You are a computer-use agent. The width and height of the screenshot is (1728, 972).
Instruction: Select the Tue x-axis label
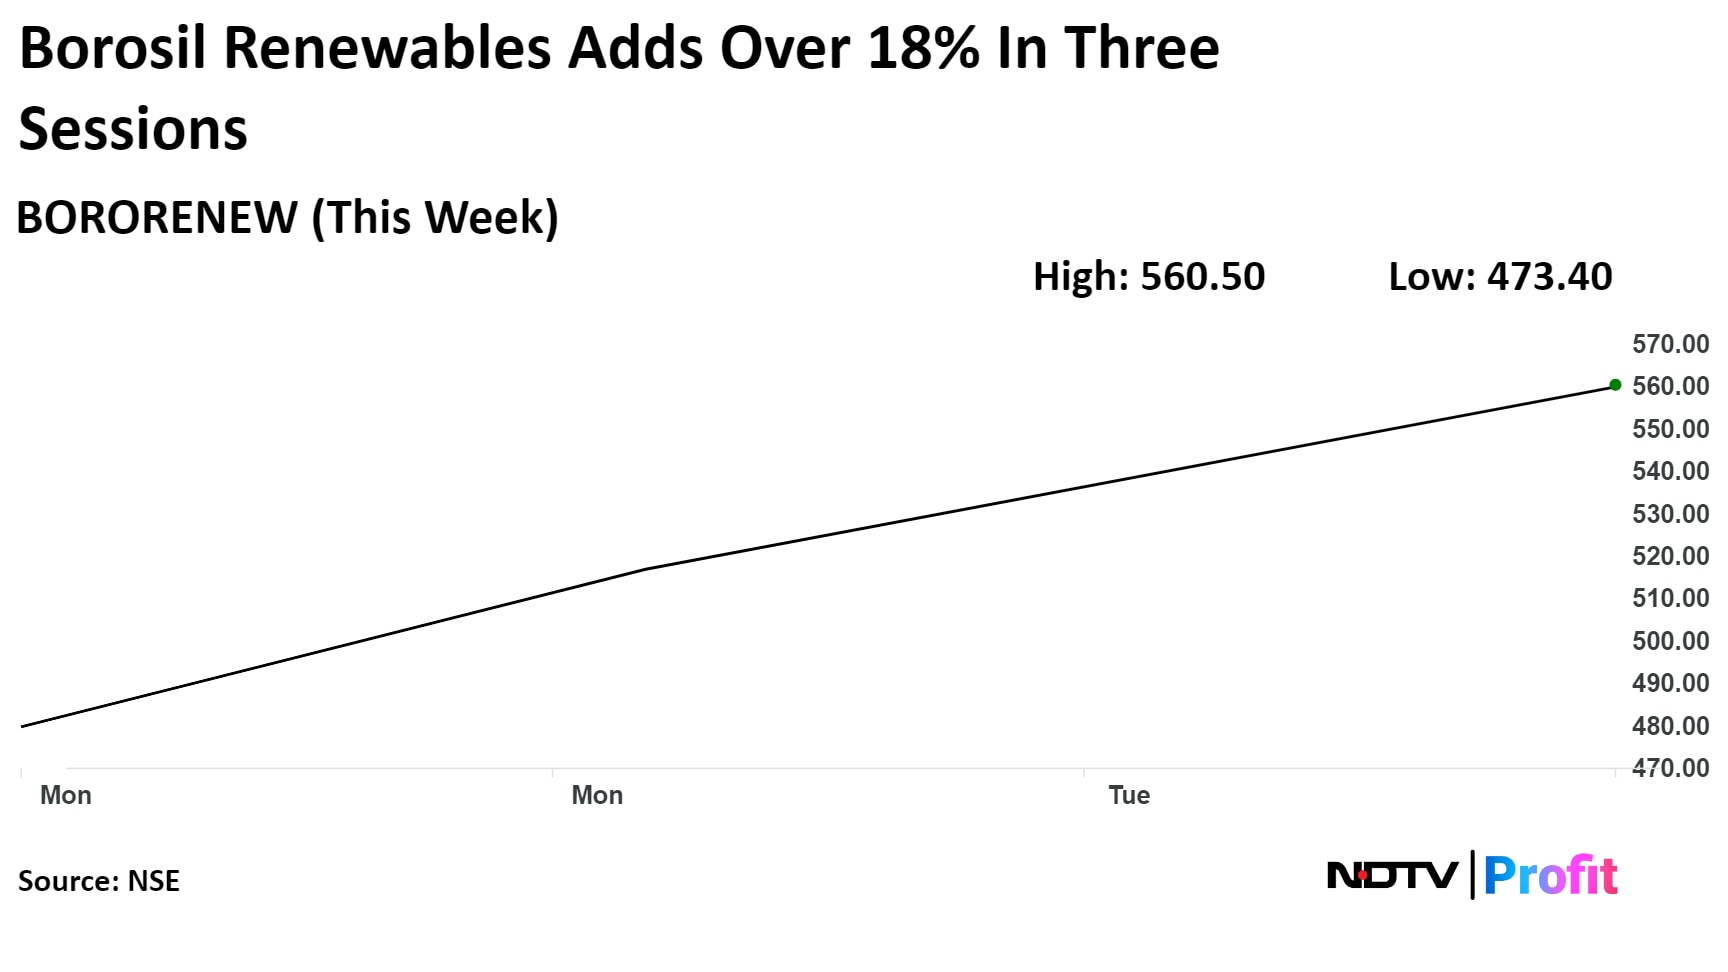click(1129, 795)
